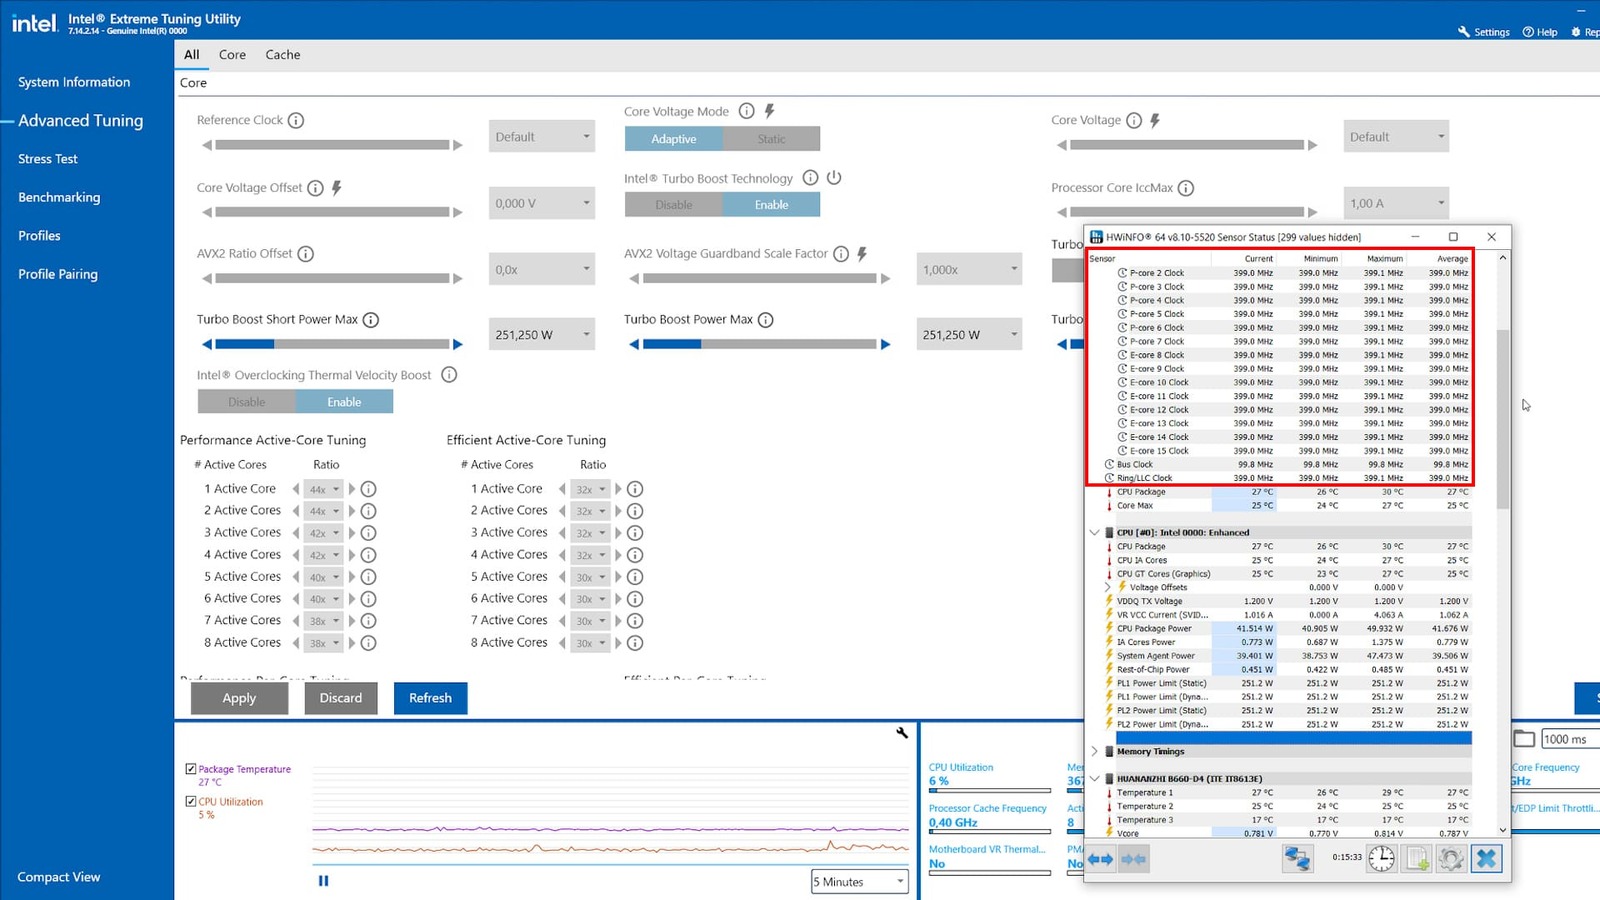The width and height of the screenshot is (1600, 900).
Task: Open the Help menu in XTU
Action: (1540, 32)
